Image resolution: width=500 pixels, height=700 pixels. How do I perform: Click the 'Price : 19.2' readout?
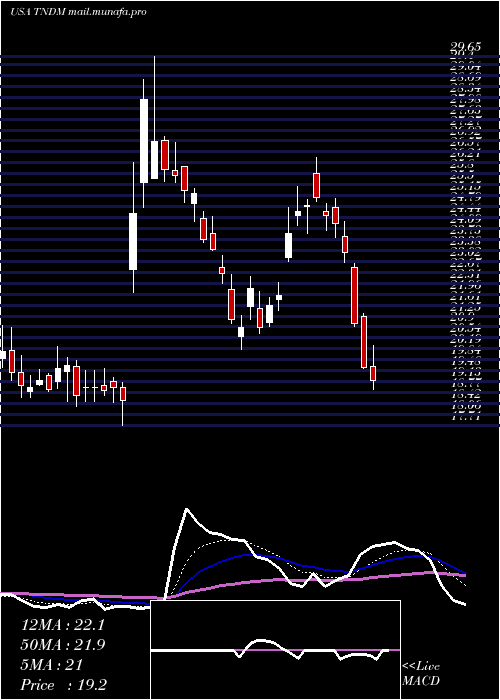[63, 685]
